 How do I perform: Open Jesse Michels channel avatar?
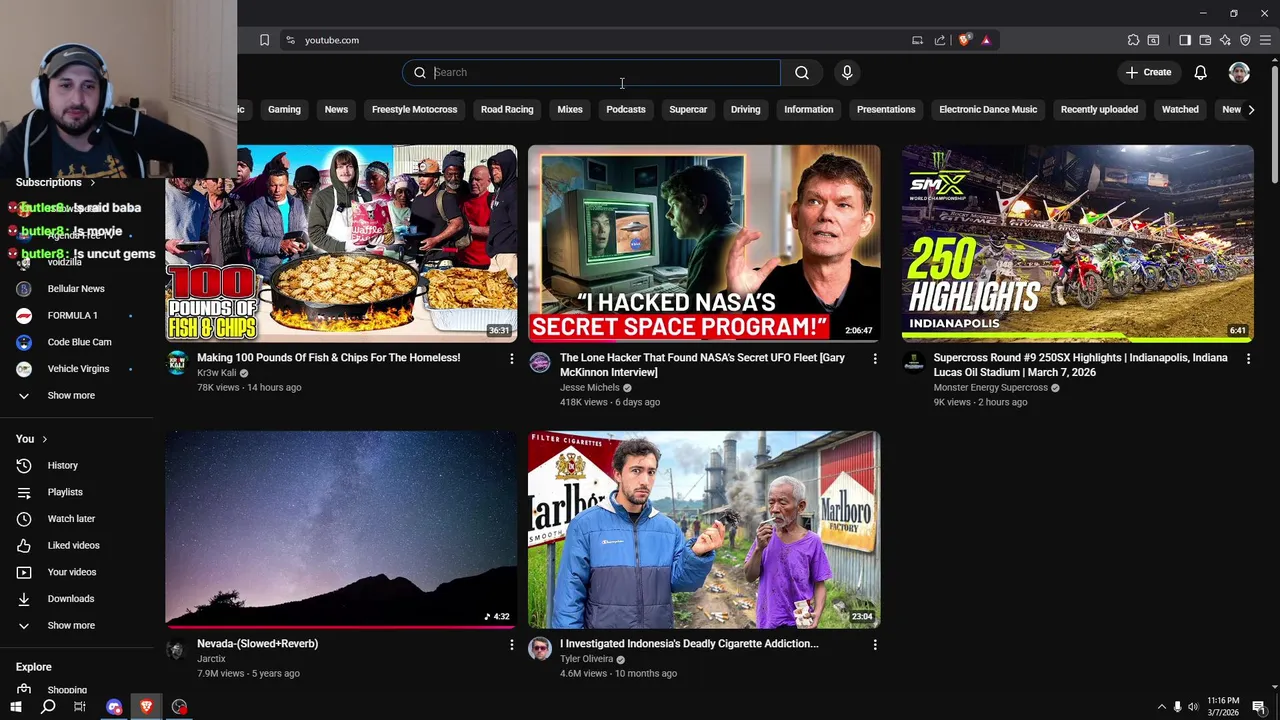click(x=540, y=362)
